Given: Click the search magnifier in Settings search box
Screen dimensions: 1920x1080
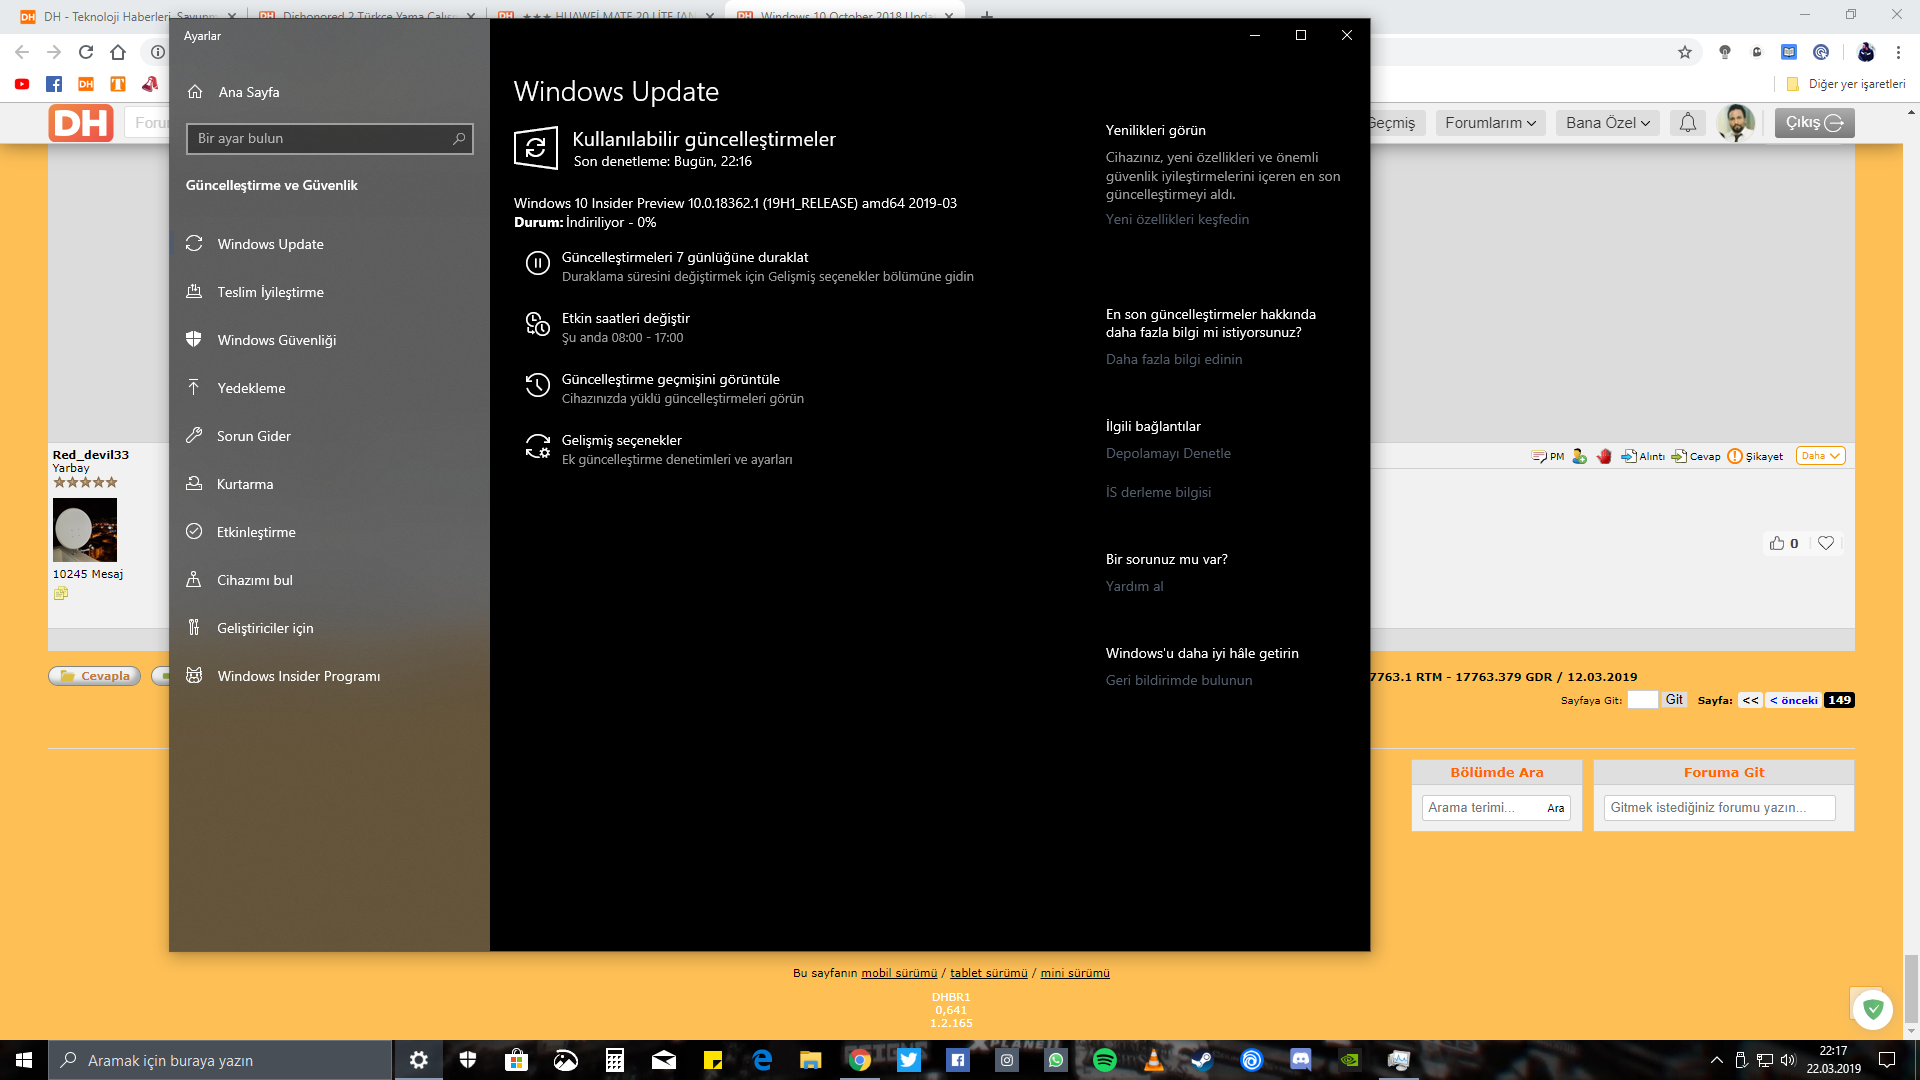Looking at the screenshot, I should click(x=459, y=138).
